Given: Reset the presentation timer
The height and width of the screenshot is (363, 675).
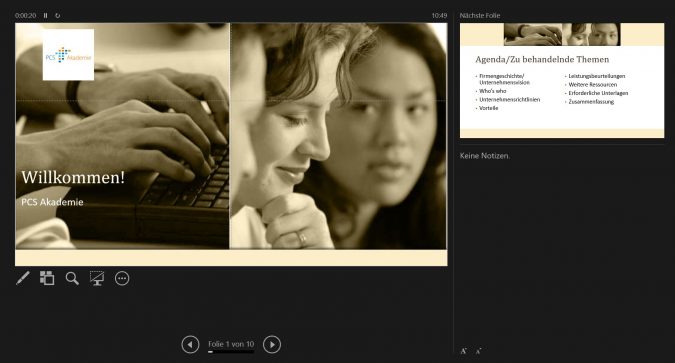Looking at the screenshot, I should [x=58, y=16].
